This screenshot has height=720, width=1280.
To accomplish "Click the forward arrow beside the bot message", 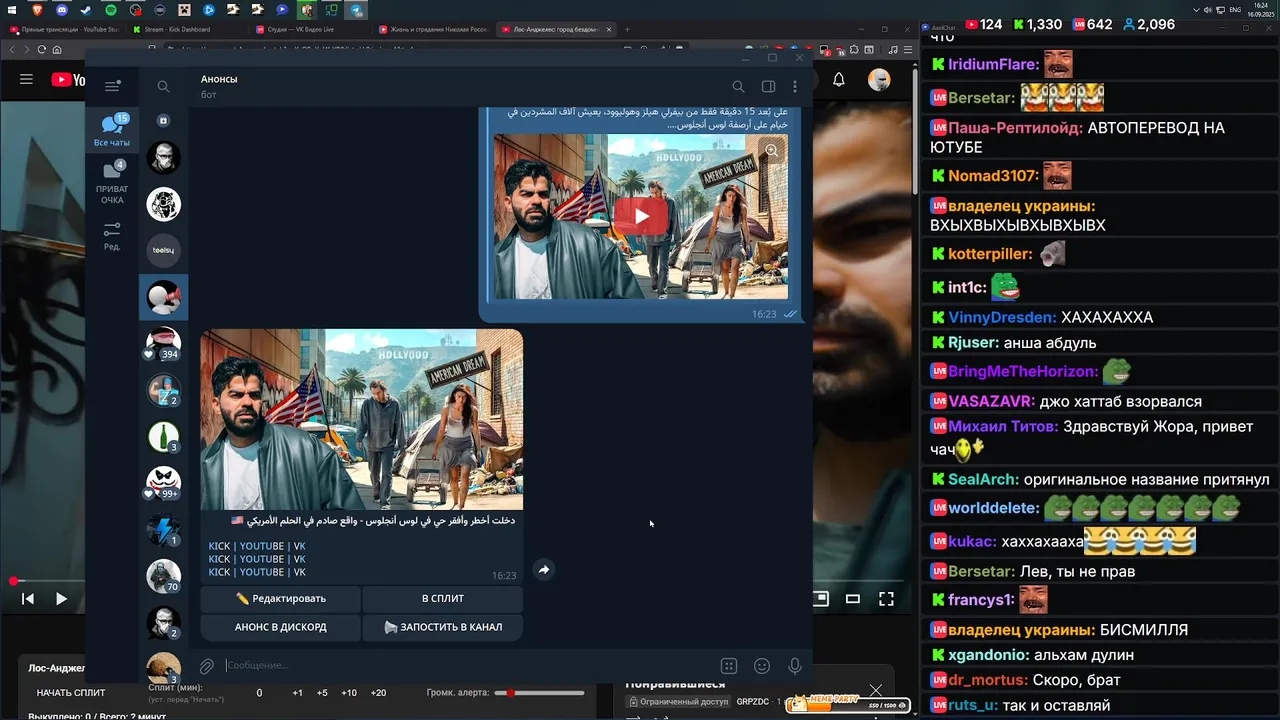I will 543,570.
